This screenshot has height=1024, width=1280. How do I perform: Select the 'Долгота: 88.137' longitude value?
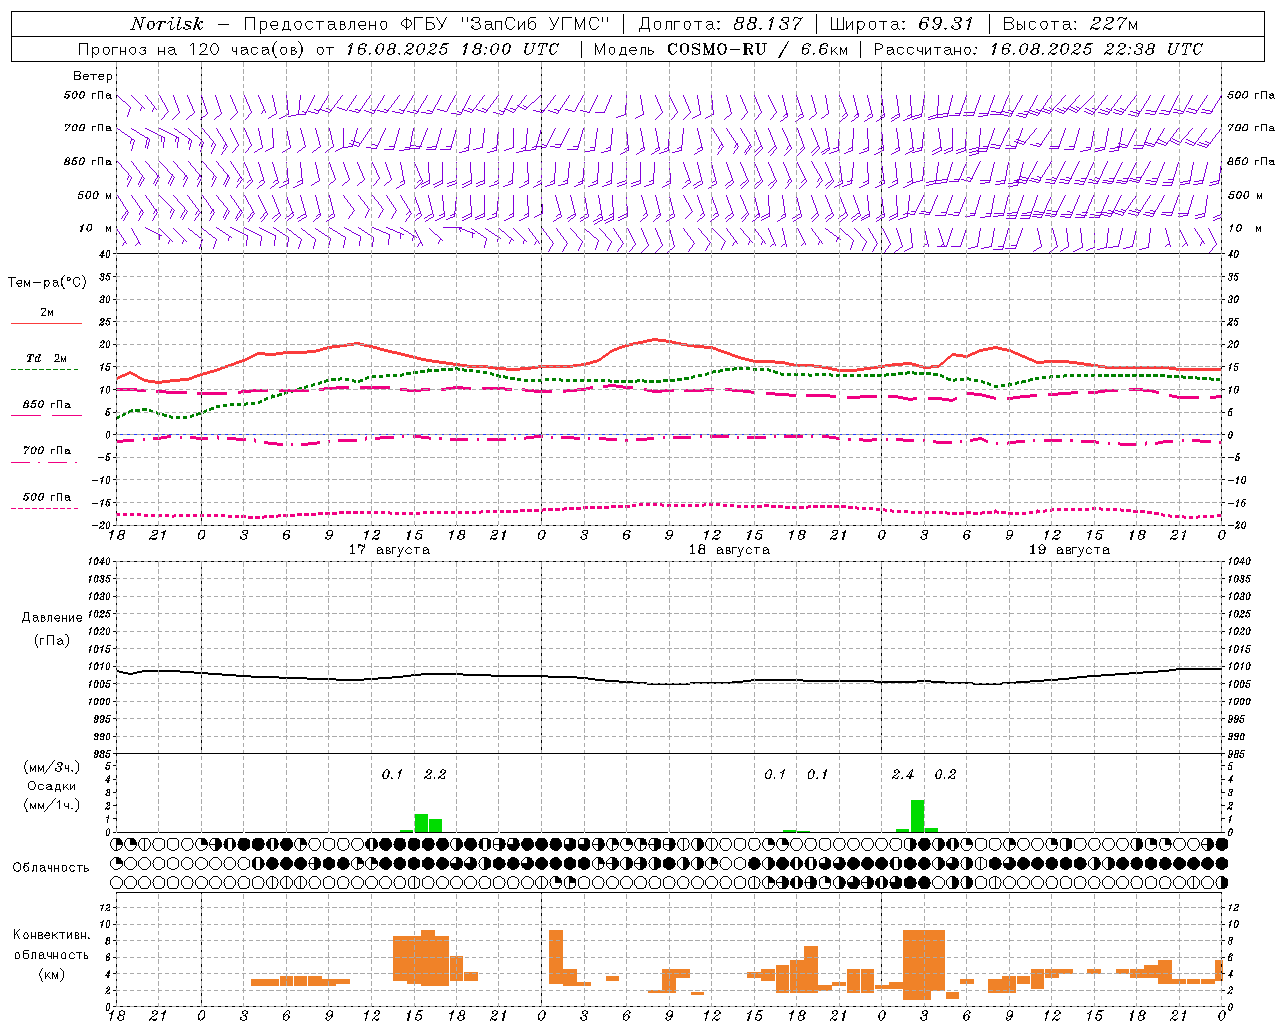(720, 24)
